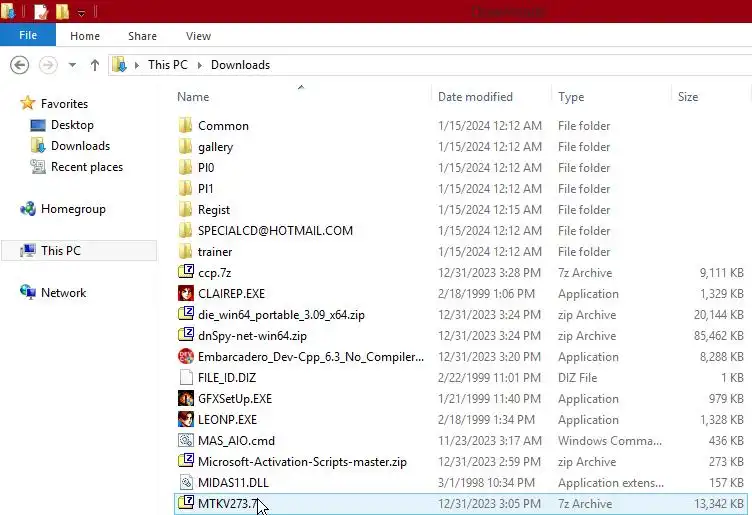This screenshot has width=752, height=515.
Task: Click the CLAIREP.EXE application icon
Action: click(186, 293)
